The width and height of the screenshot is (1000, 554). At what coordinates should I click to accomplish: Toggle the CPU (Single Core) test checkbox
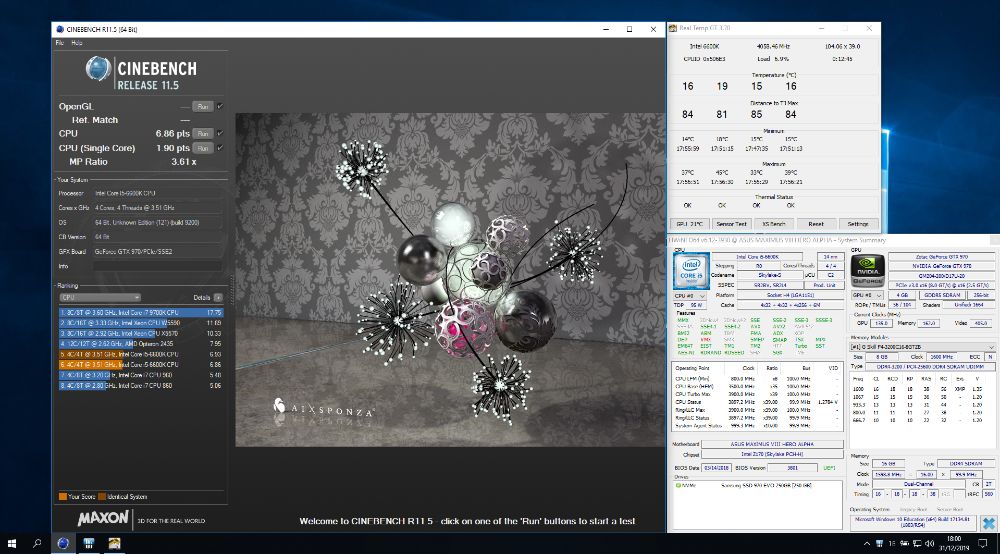tap(219, 148)
